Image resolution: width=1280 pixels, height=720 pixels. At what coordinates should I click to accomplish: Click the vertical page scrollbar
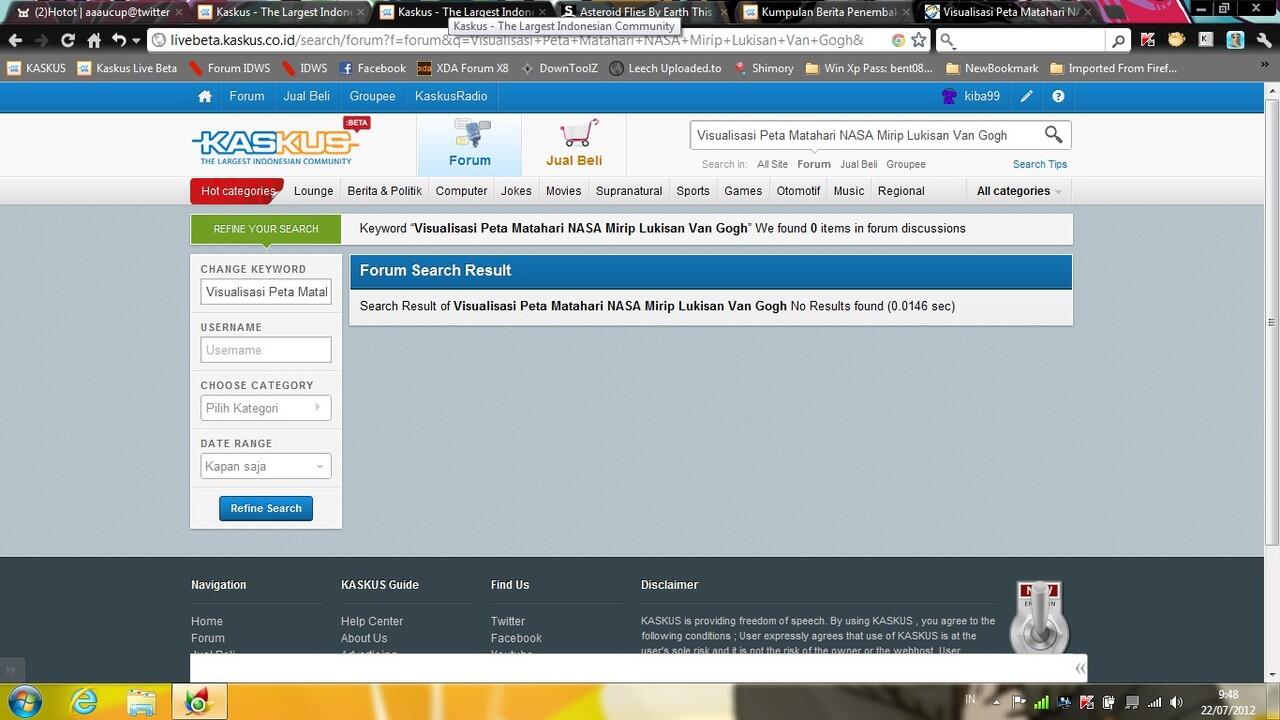pyautogui.click(x=1272, y=322)
